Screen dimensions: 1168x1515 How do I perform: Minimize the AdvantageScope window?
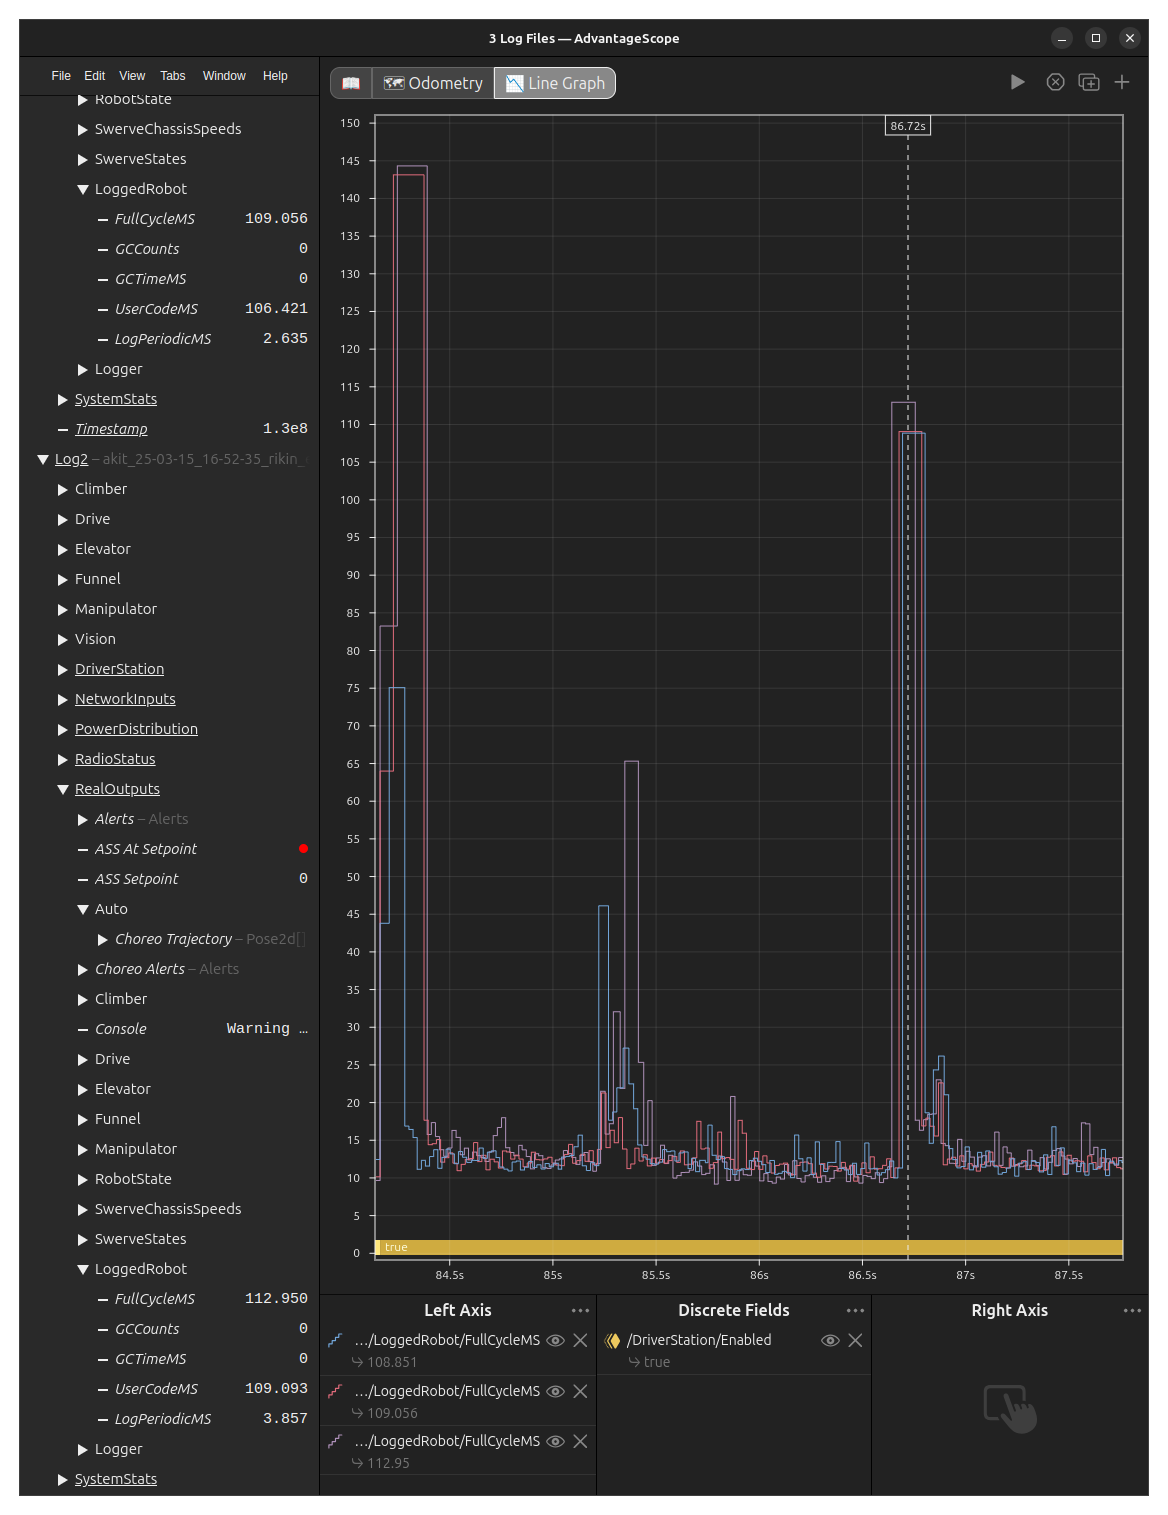(x=1062, y=38)
